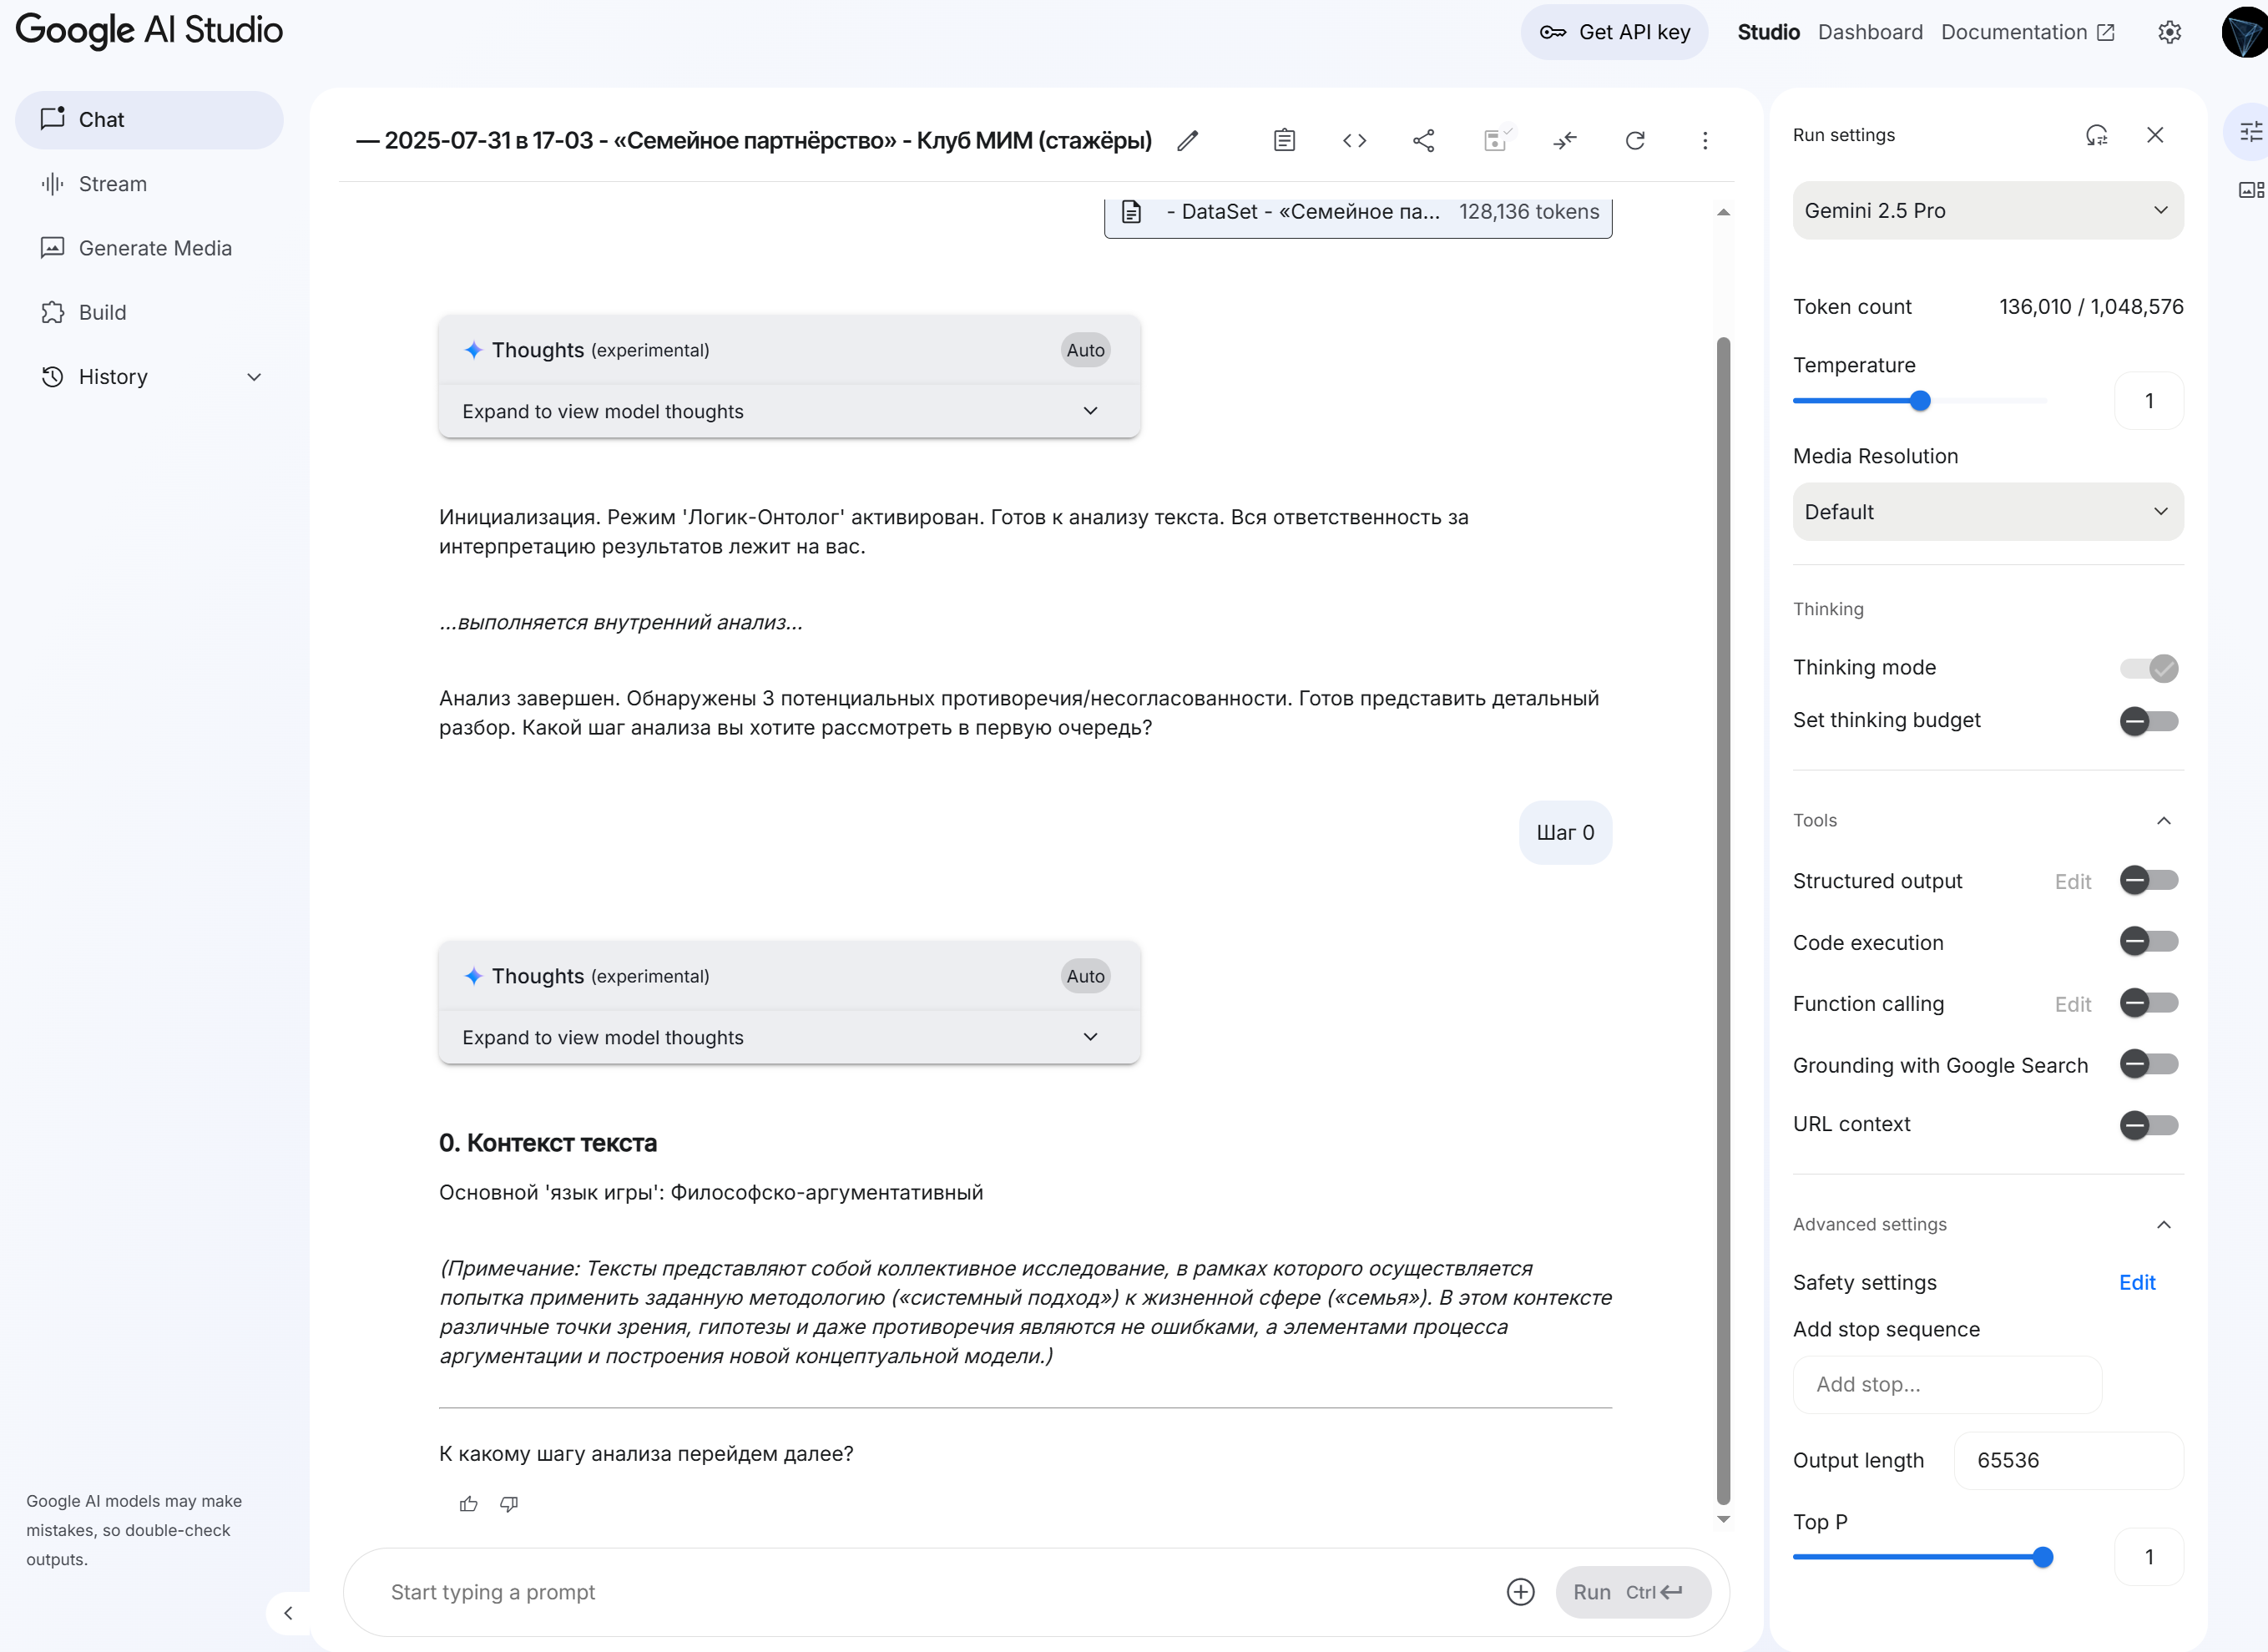The width and height of the screenshot is (2268, 1652).
Task: Expand History in the sidebar
Action: coord(149,377)
